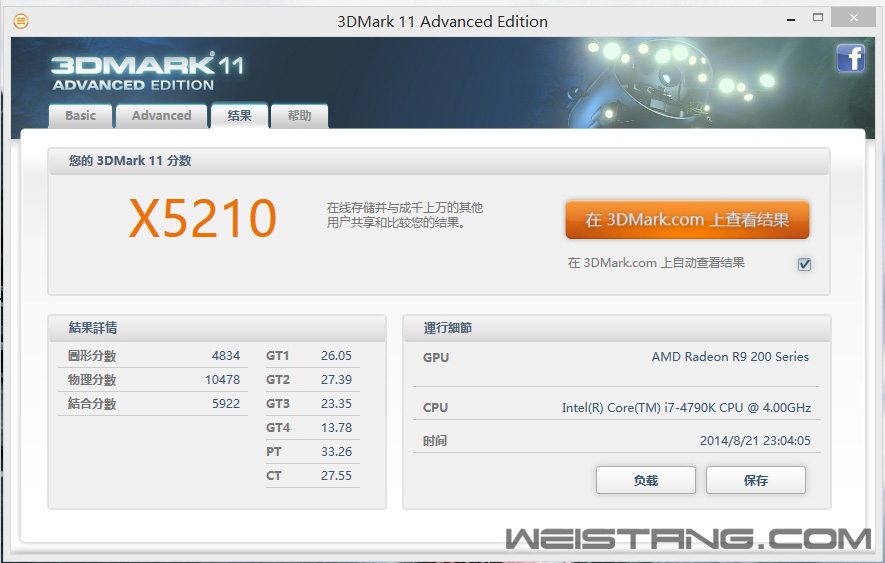Click the PT result 33.26
The width and height of the screenshot is (885, 563).
click(336, 452)
